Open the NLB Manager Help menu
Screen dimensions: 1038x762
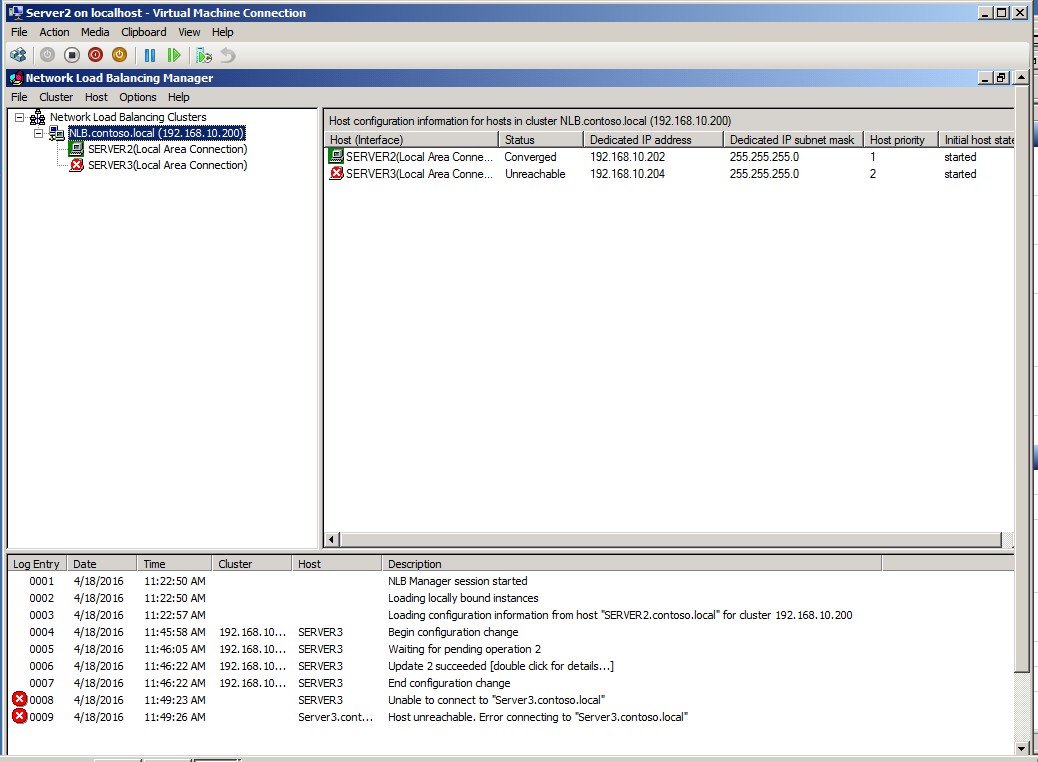point(179,97)
